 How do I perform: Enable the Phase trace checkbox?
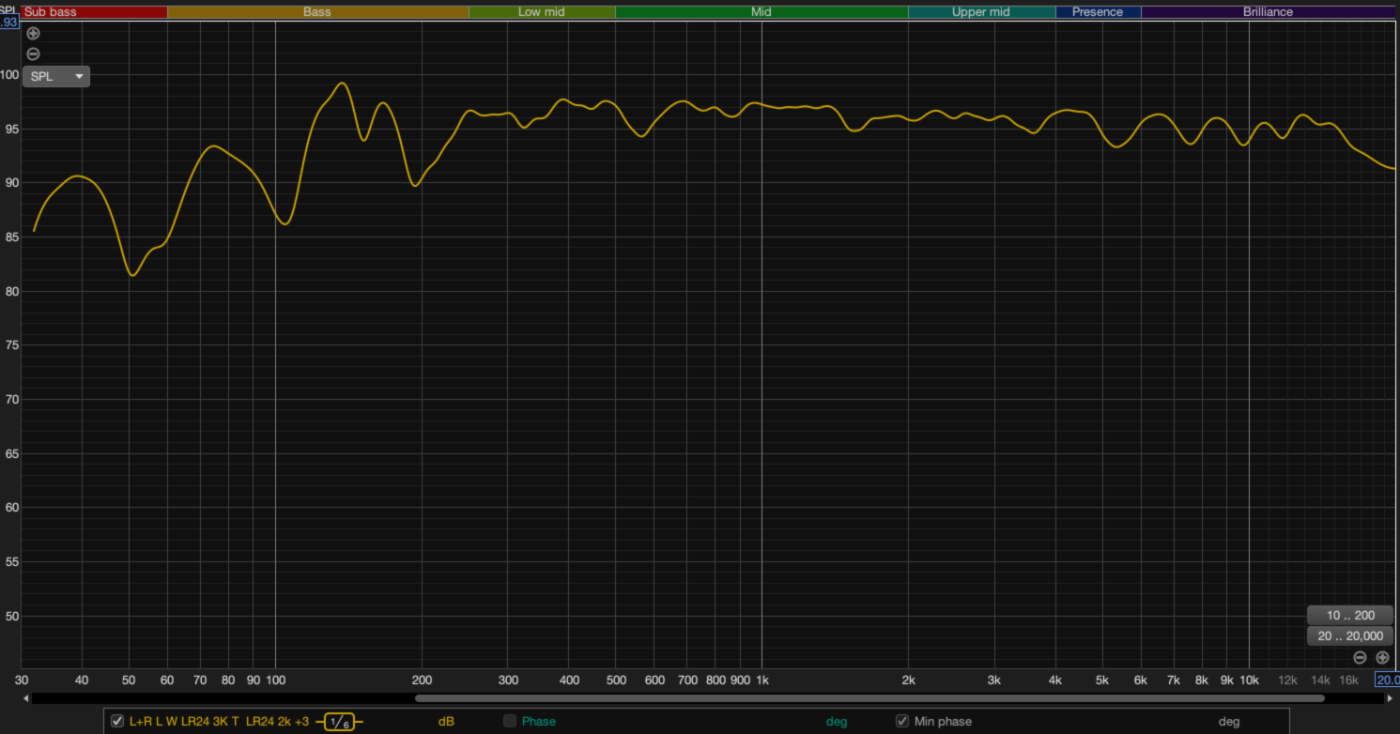click(510, 721)
